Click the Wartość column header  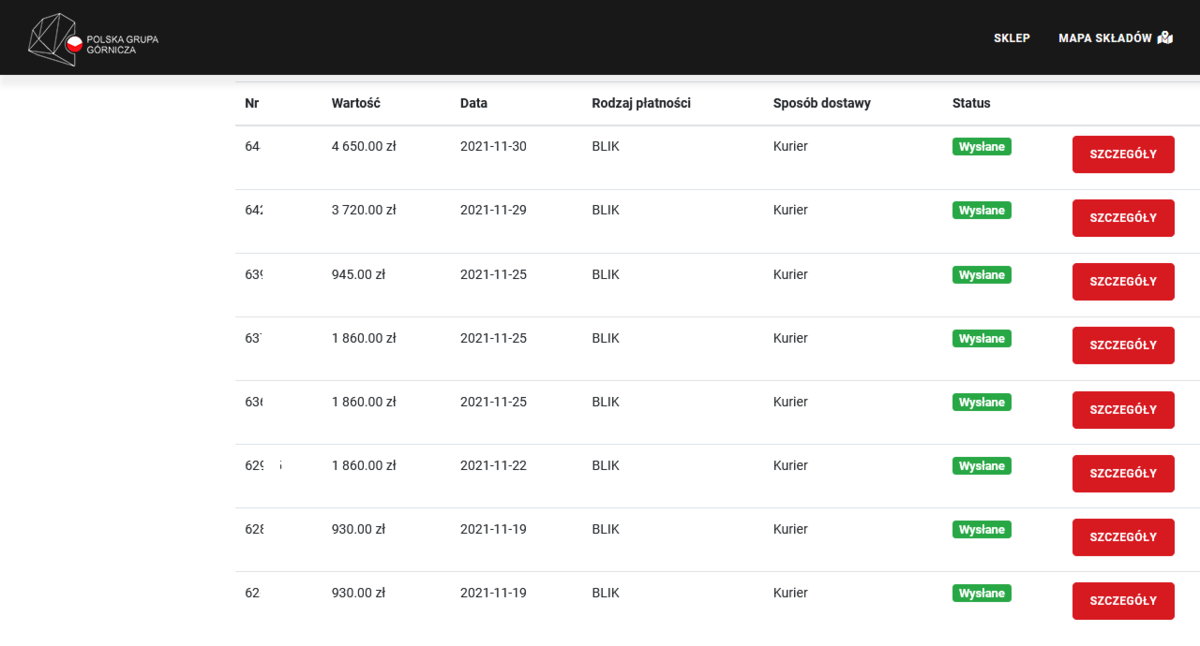pyautogui.click(x=356, y=103)
